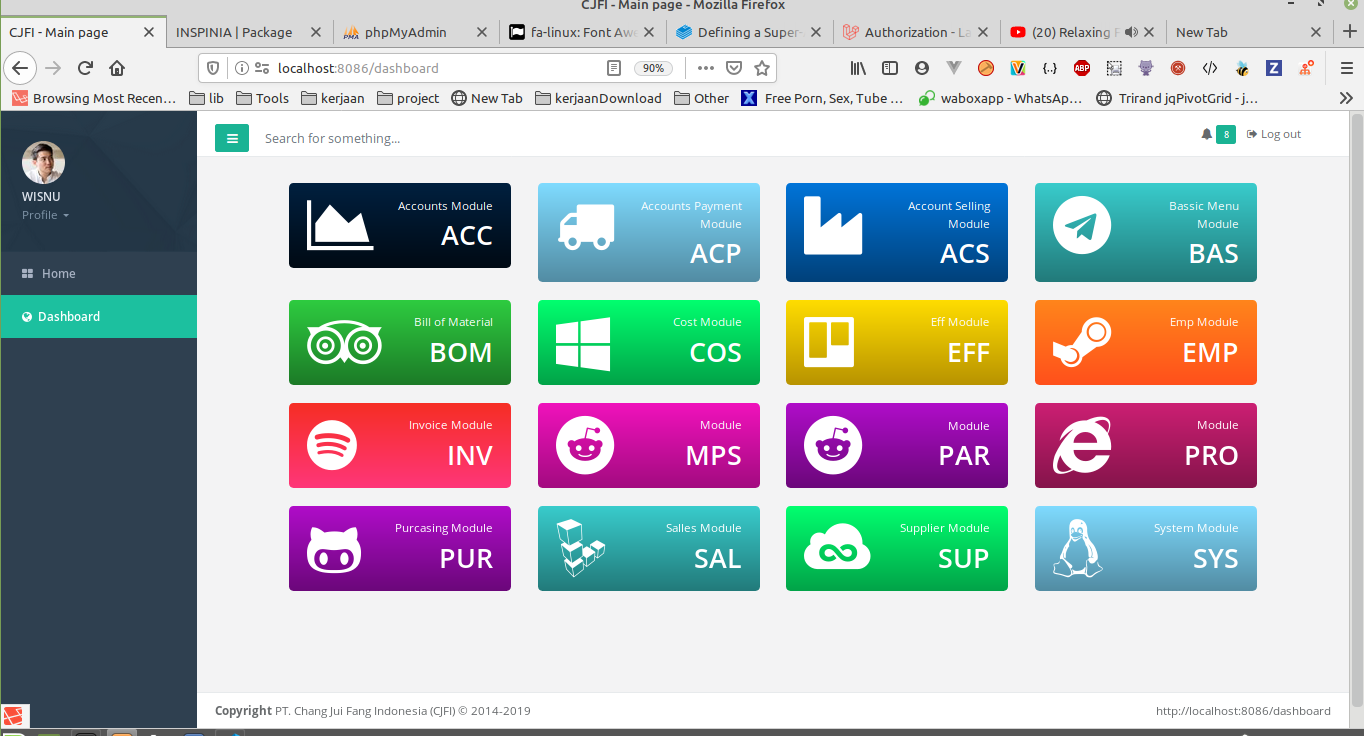Open the EFF Module tile
1364x736 pixels.
pos(897,342)
